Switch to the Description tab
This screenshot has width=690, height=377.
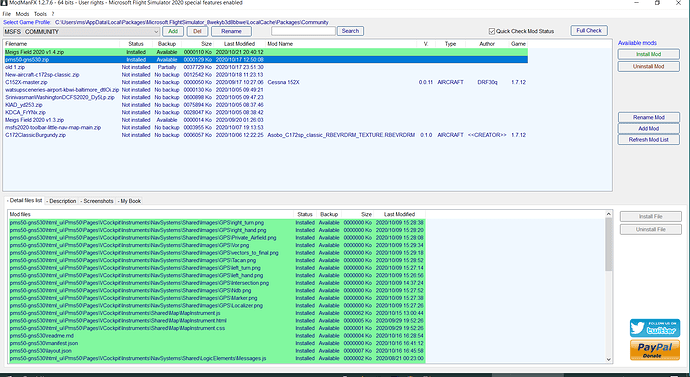[x=61, y=201]
